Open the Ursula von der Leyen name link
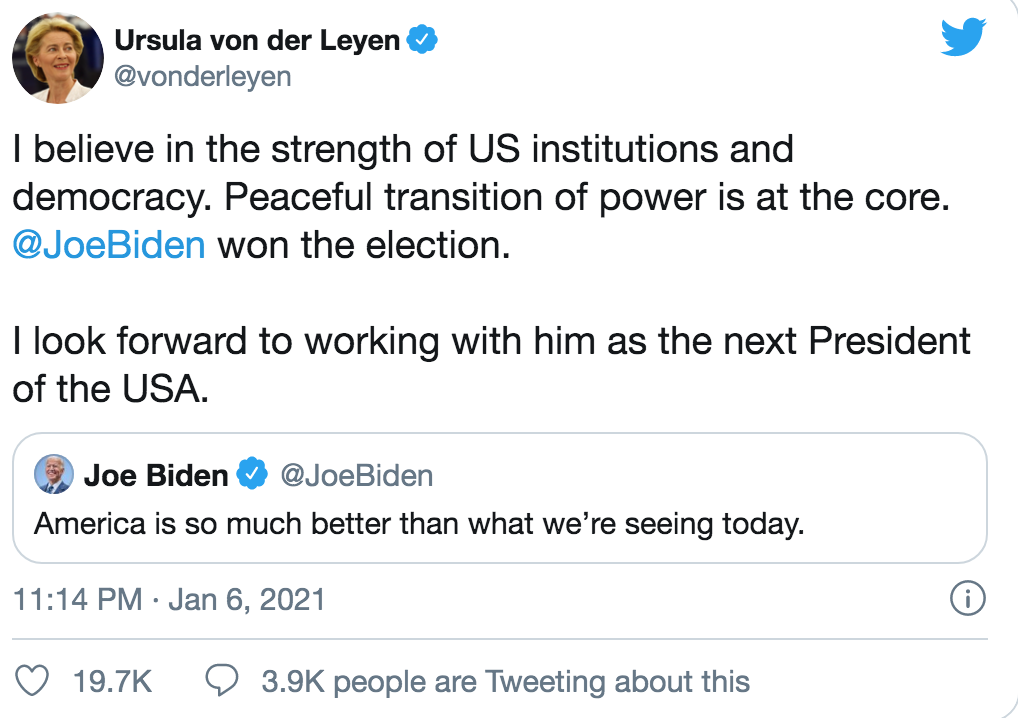The image size is (1018, 718). [x=257, y=40]
